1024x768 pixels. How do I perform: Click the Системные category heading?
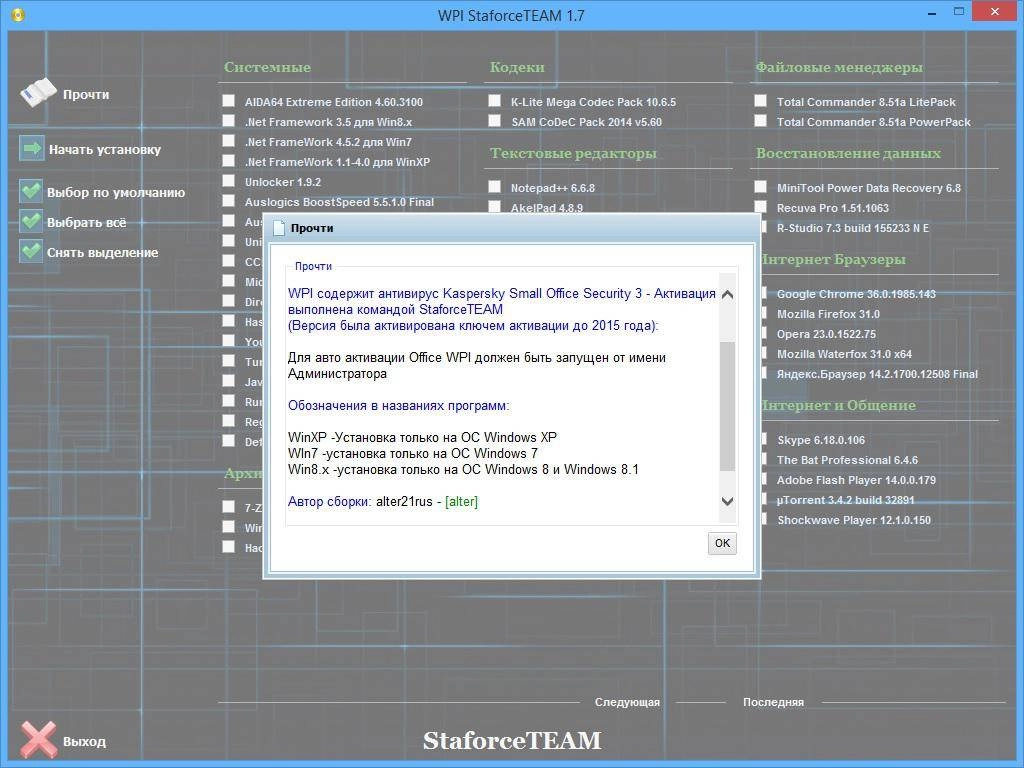[x=267, y=67]
